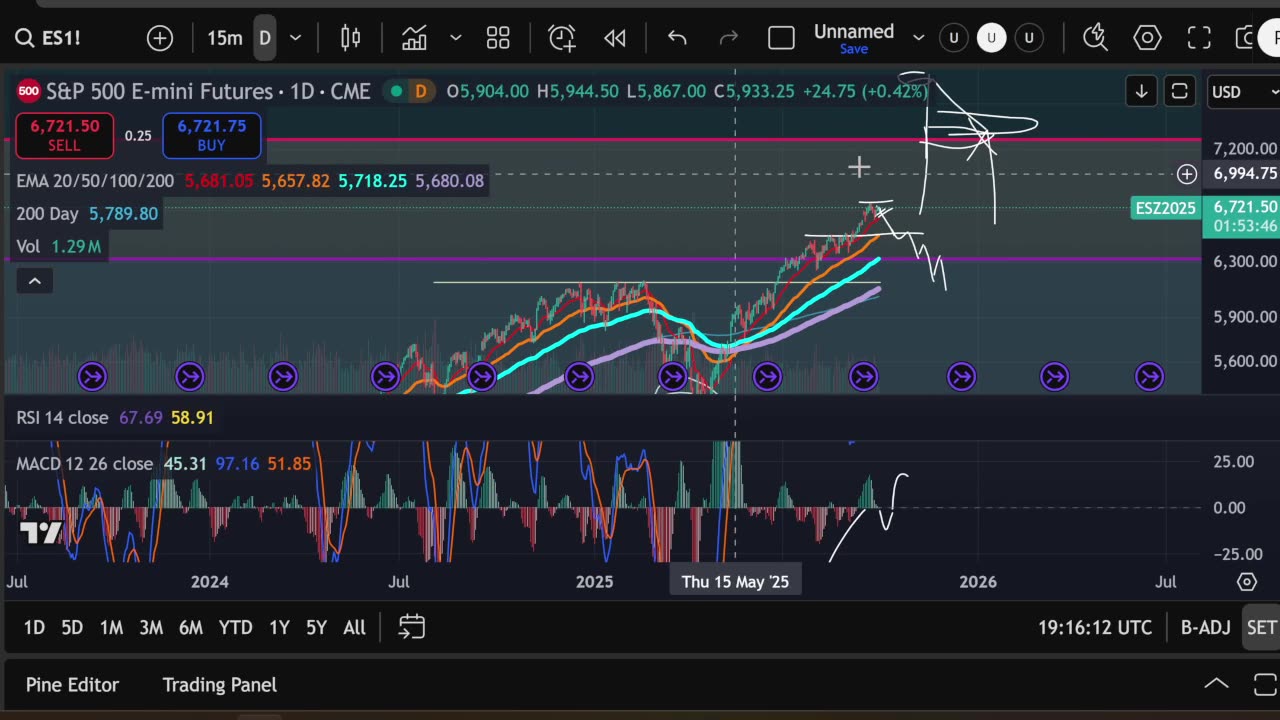Image resolution: width=1280 pixels, height=720 pixels.
Task: Click the orange D badge beside CME
Action: coord(421,91)
